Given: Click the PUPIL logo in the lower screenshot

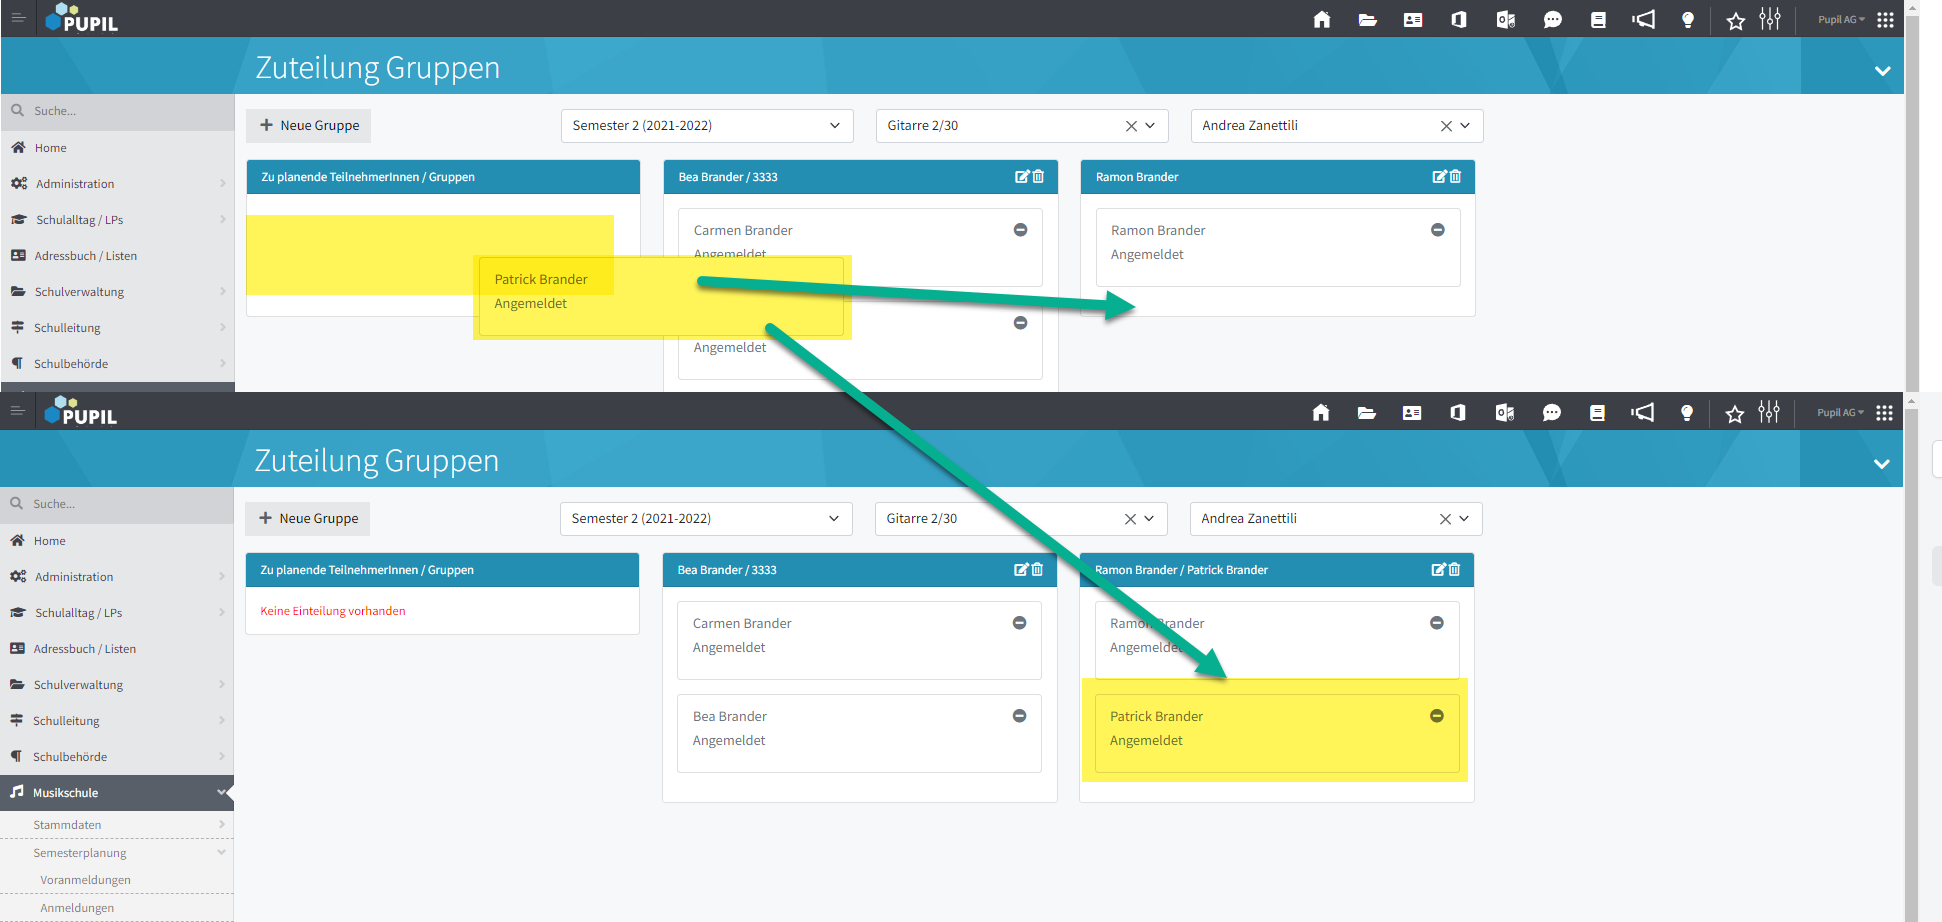Looking at the screenshot, I should (81, 411).
